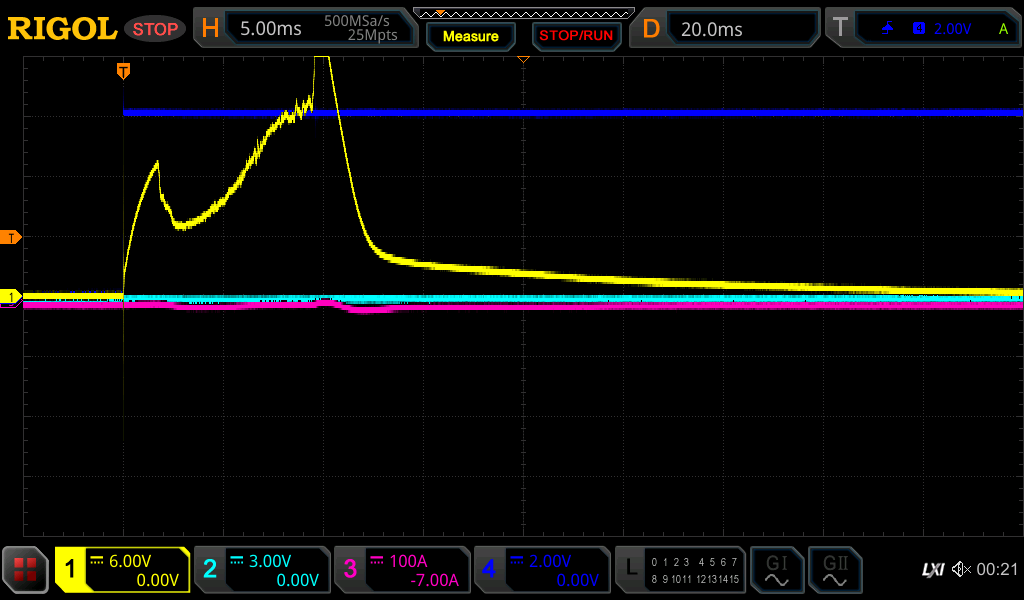The height and width of the screenshot is (600, 1024).
Task: Open delay D 20.0ms settings
Action: click(x=728, y=29)
